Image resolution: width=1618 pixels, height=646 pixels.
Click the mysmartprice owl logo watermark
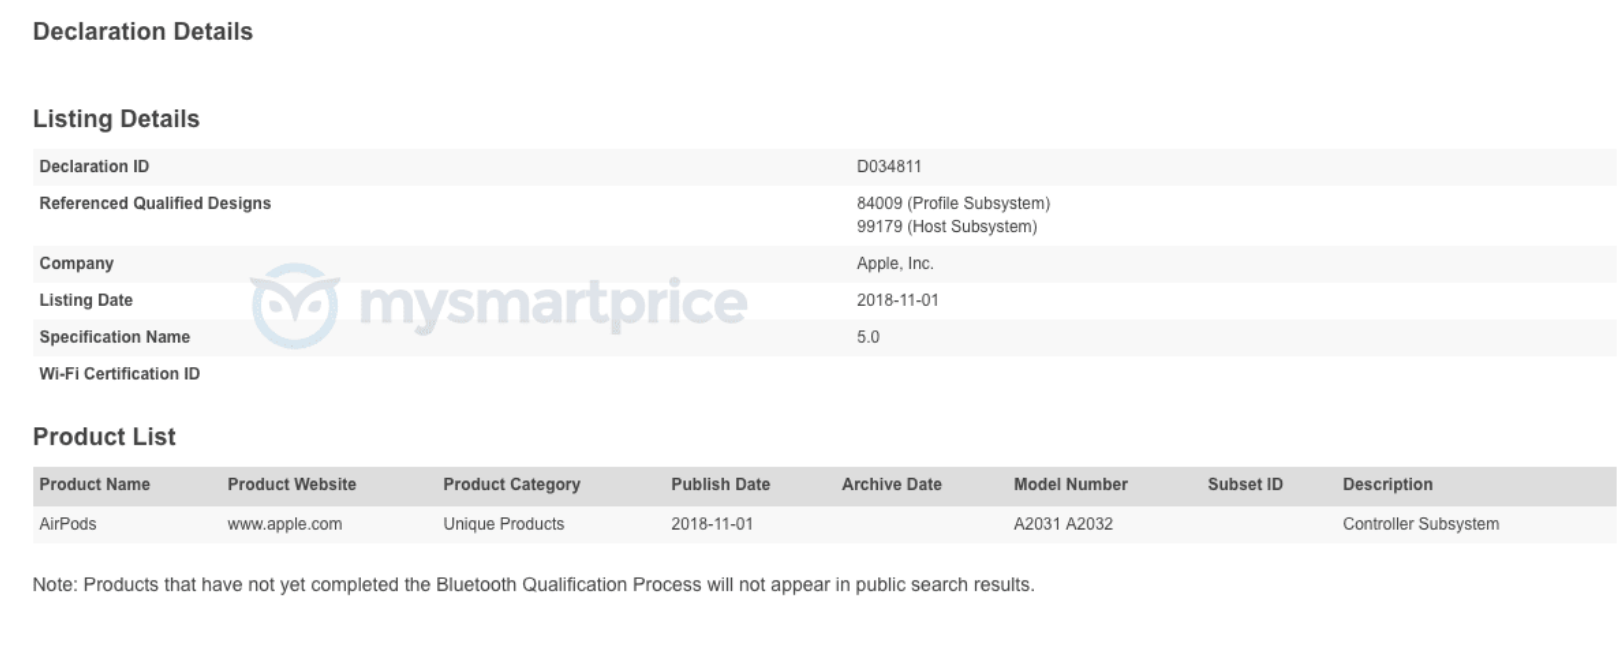pos(294,304)
